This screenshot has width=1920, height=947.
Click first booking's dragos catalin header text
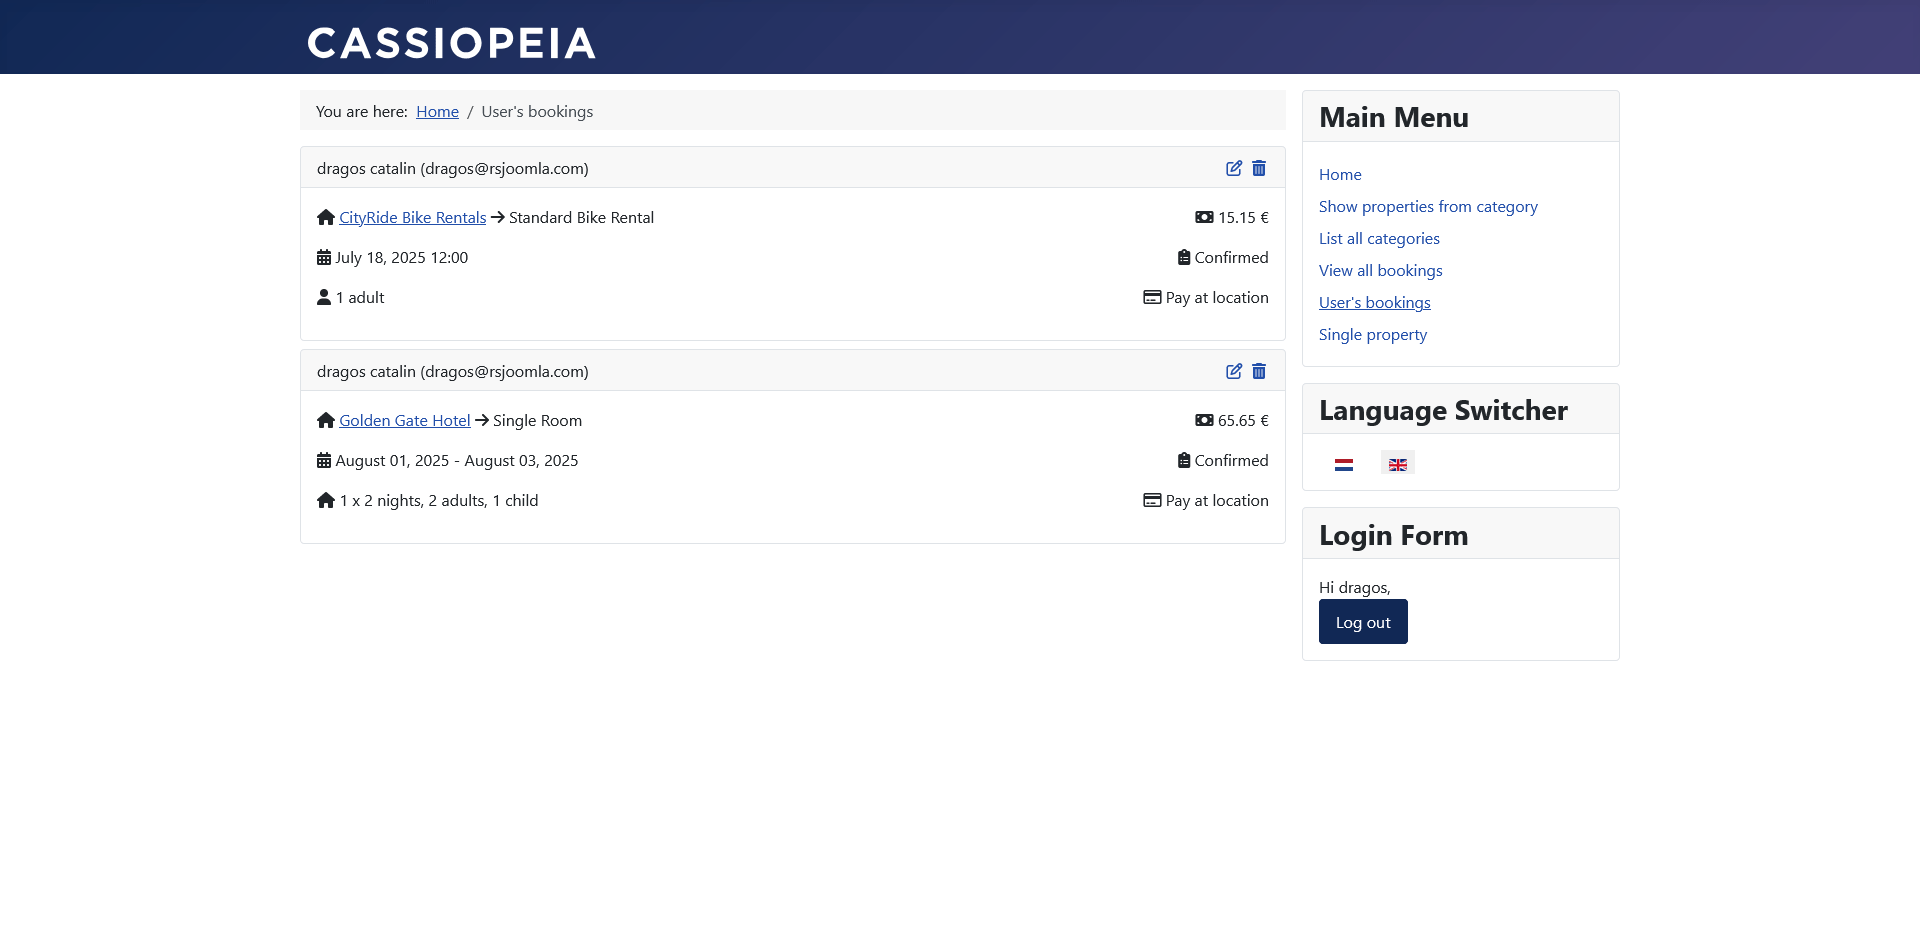coord(453,168)
